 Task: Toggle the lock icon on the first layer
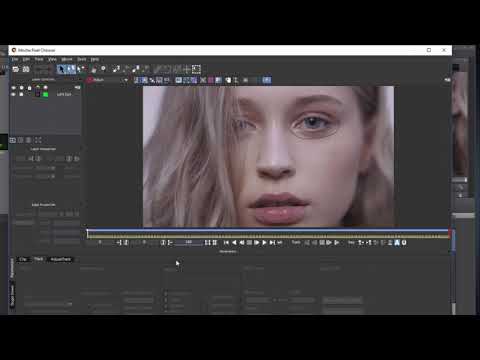[x=29, y=88]
